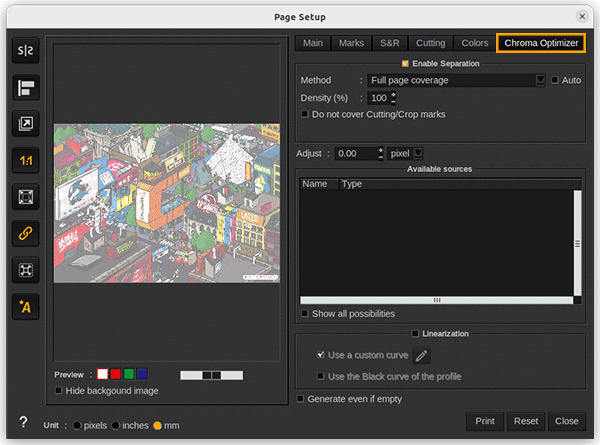This screenshot has width=600, height=445.
Task: Select the inches unit radio button
Action: pos(116,424)
